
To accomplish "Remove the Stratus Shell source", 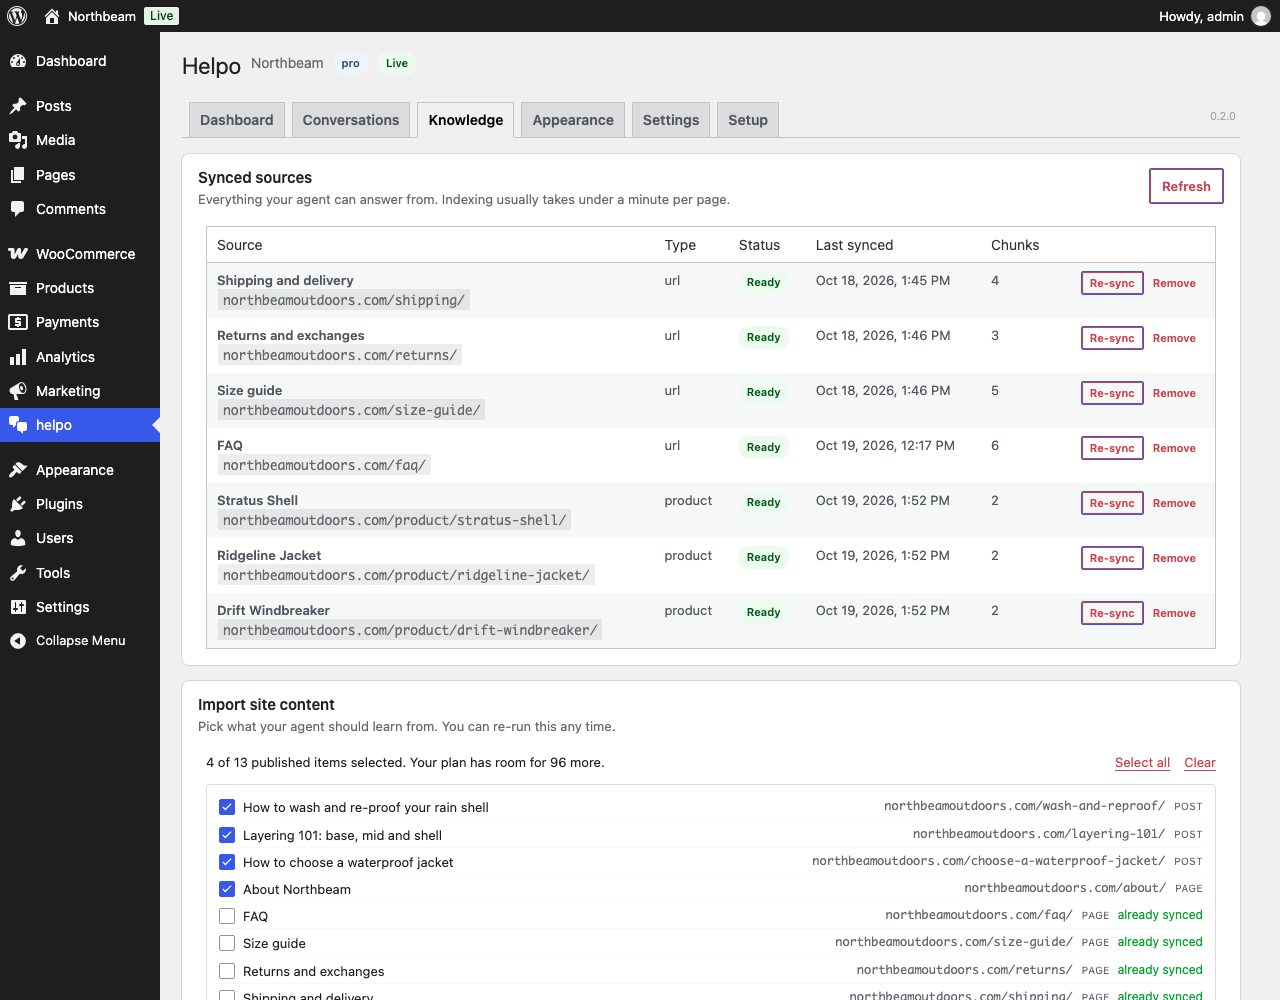I will [1174, 503].
